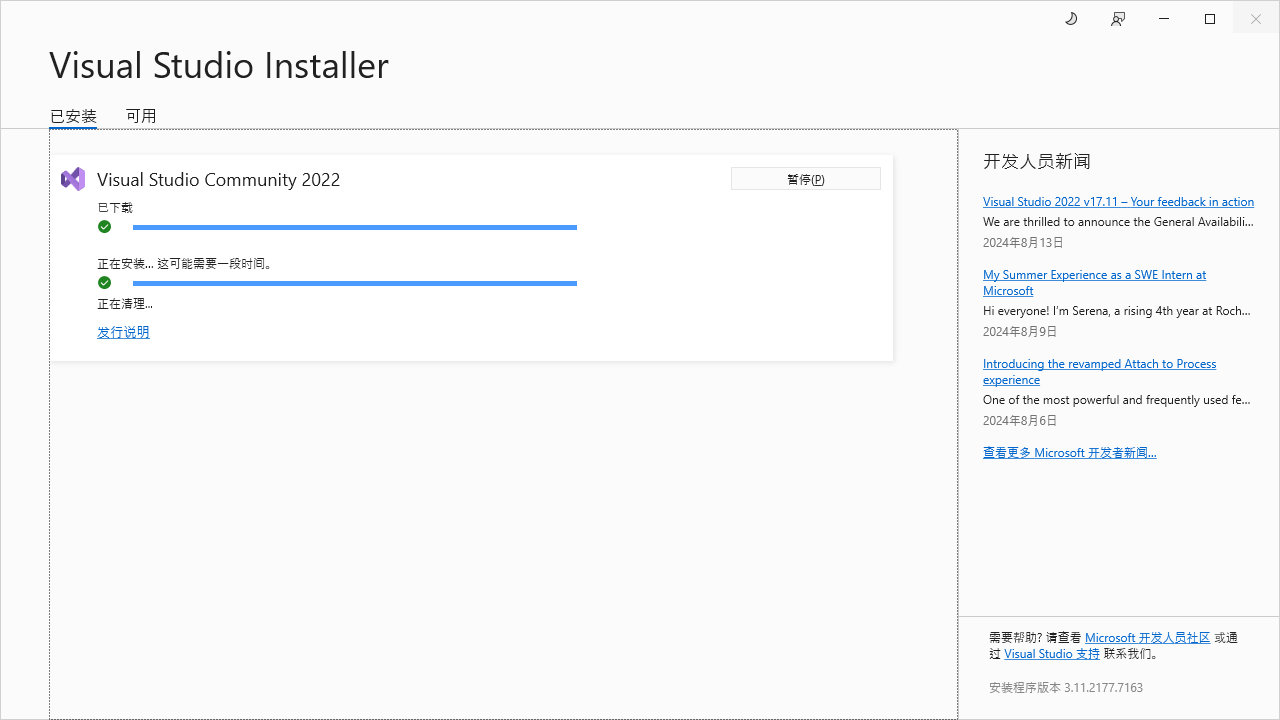Click the 开发人员新闻 heading
Viewport: 1280px width, 720px height.
1036,162
